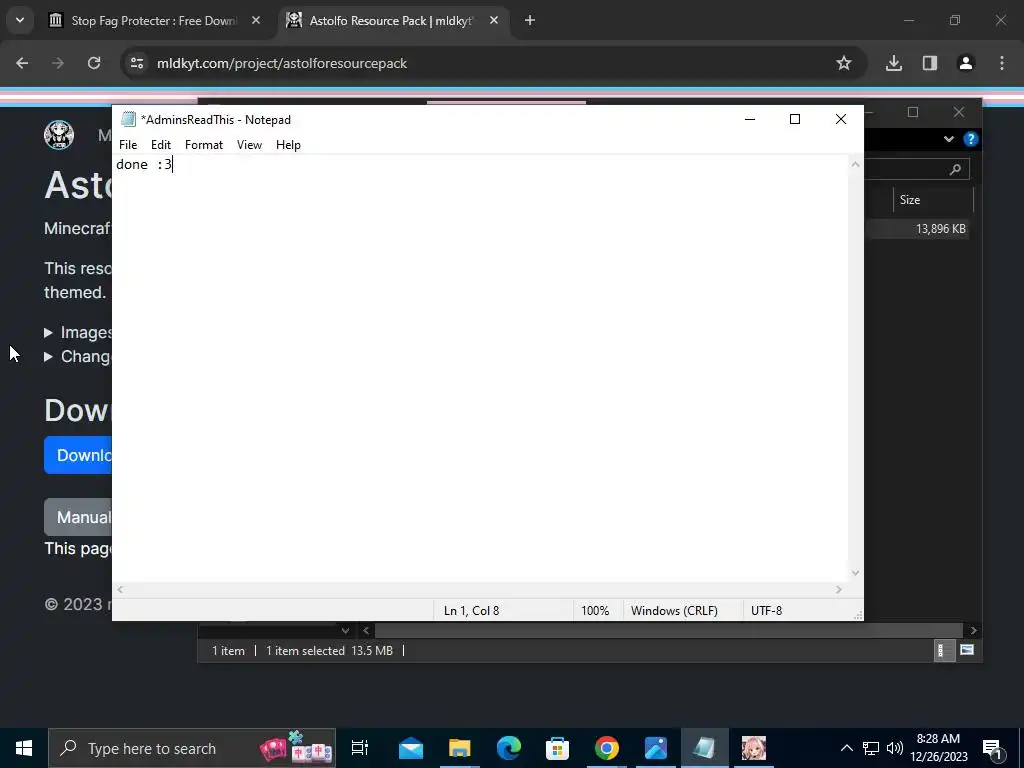Open Microsoft Store from taskbar
The width and height of the screenshot is (1024, 768).
click(x=558, y=748)
